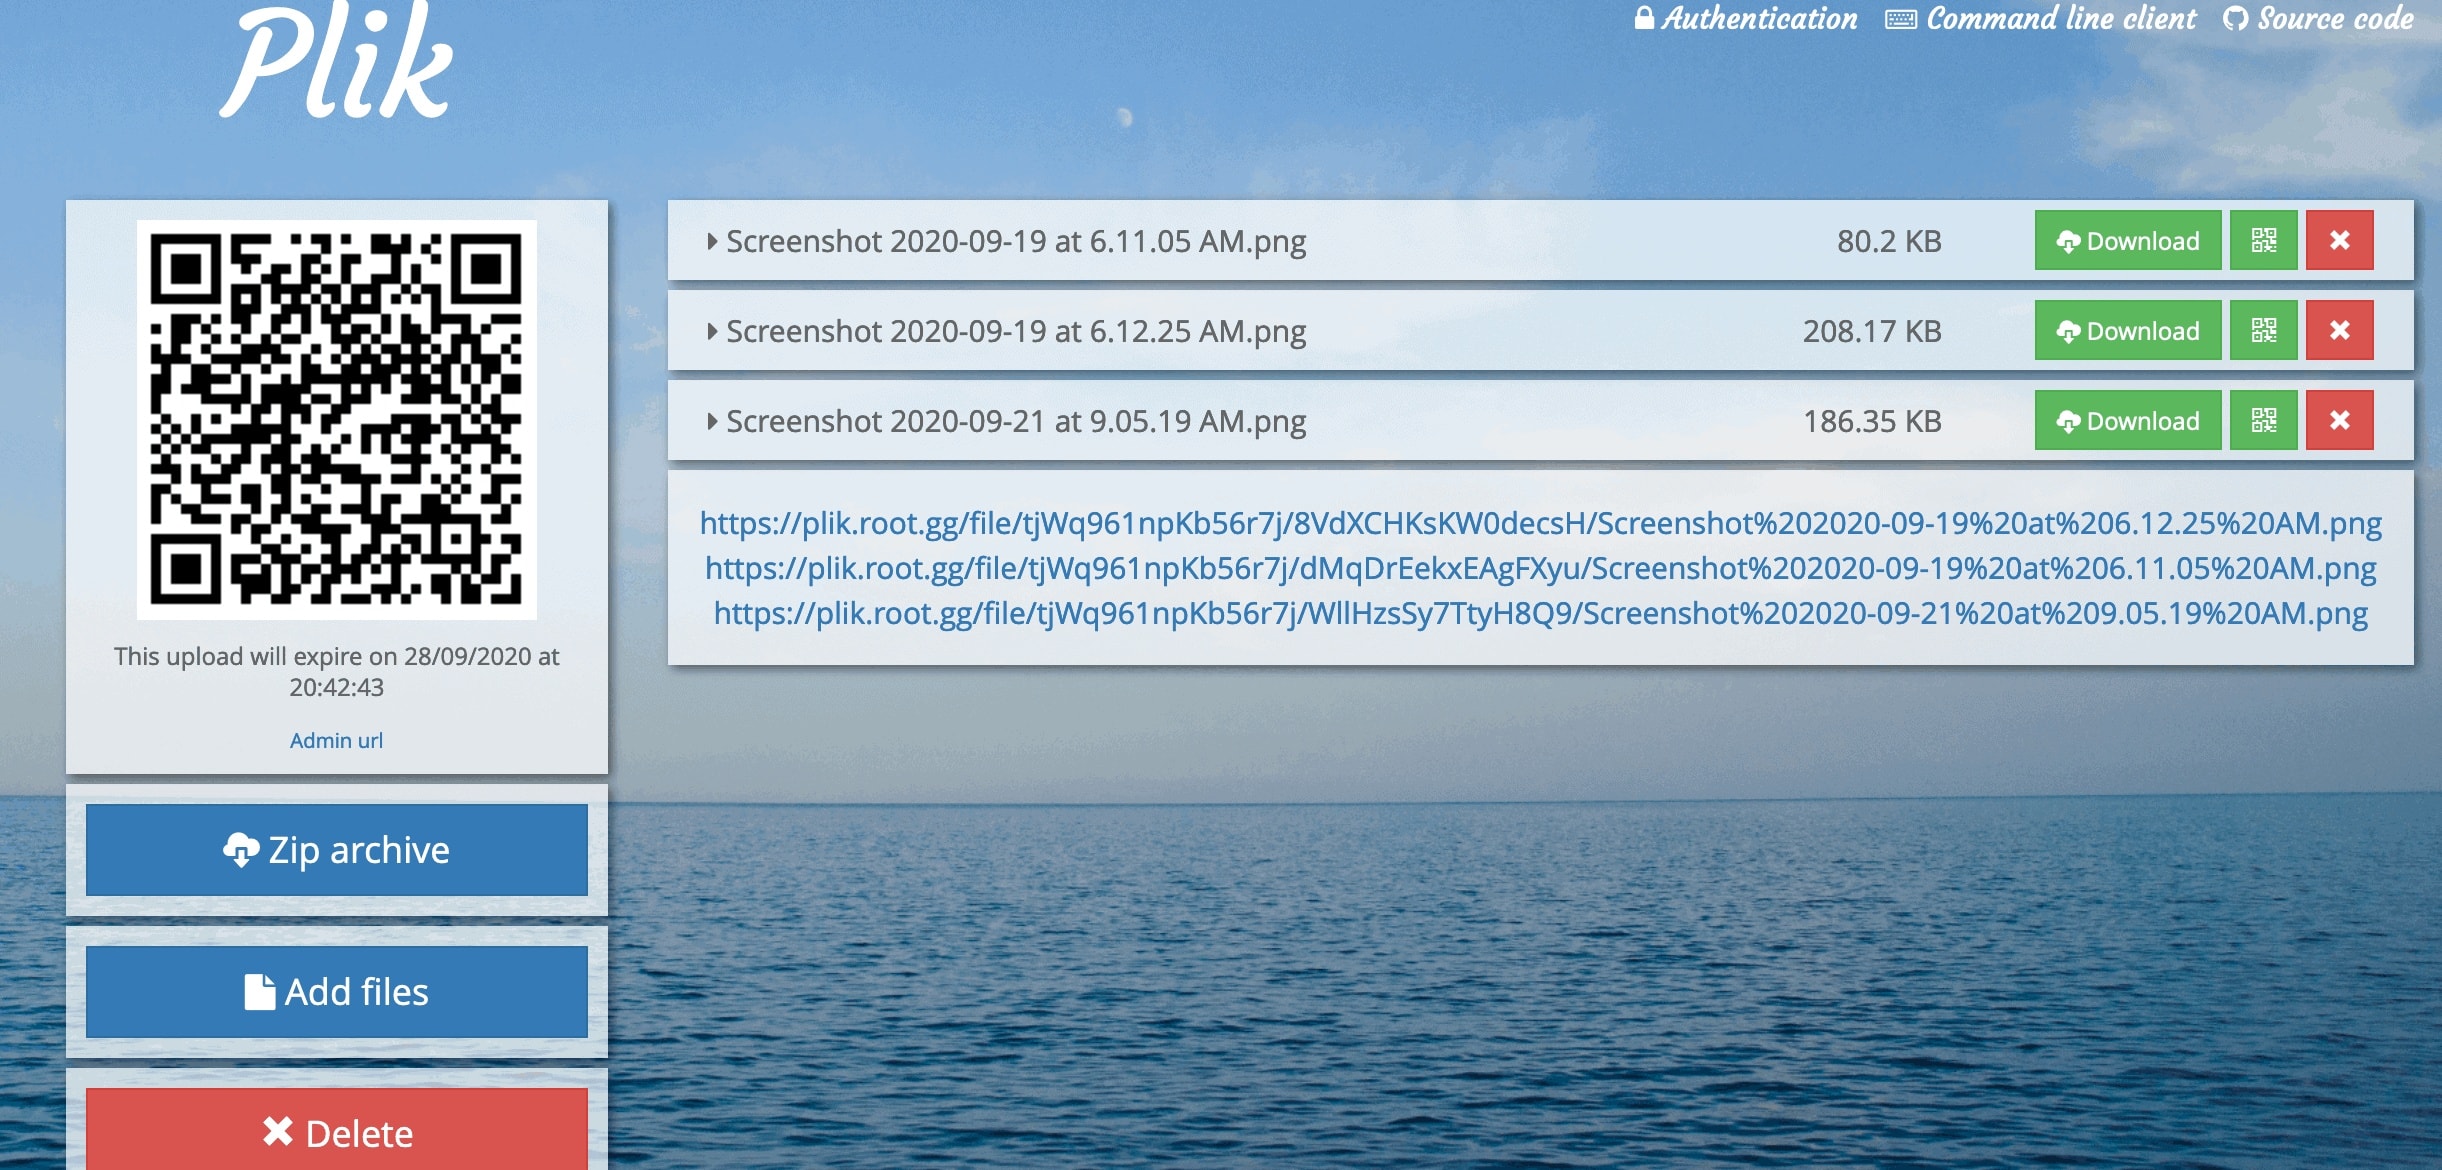Download all files as Zip archive
This screenshot has width=2442, height=1170.
[337, 850]
